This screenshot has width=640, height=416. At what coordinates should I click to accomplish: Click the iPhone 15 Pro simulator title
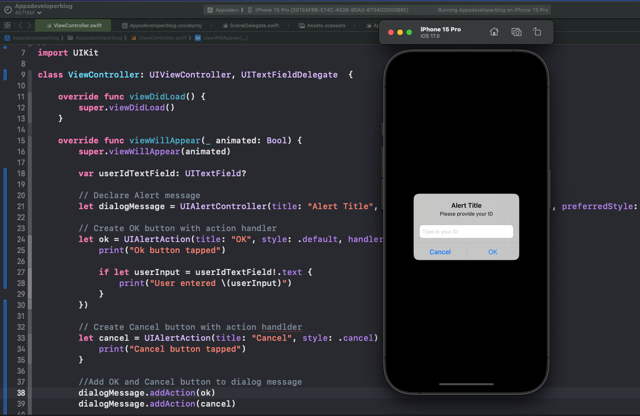click(440, 29)
